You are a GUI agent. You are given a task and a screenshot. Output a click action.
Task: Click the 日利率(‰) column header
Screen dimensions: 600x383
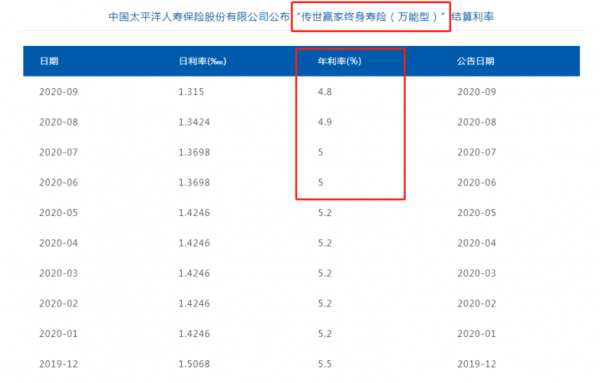click(x=202, y=61)
